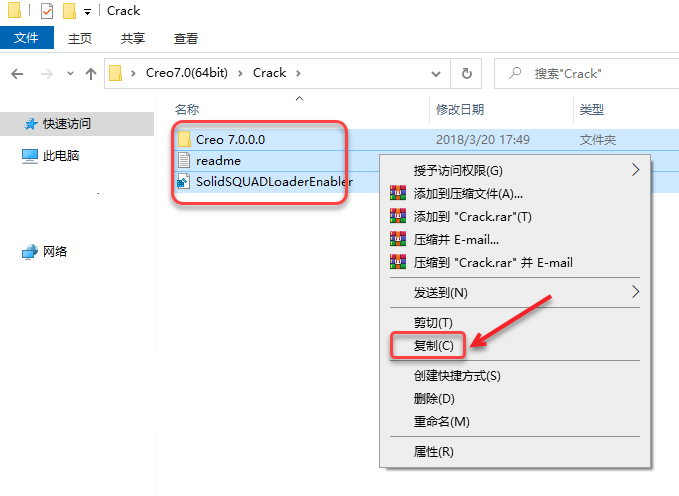This screenshot has width=679, height=496.
Task: Click the 快速访问 star icon
Action: [x=31, y=124]
